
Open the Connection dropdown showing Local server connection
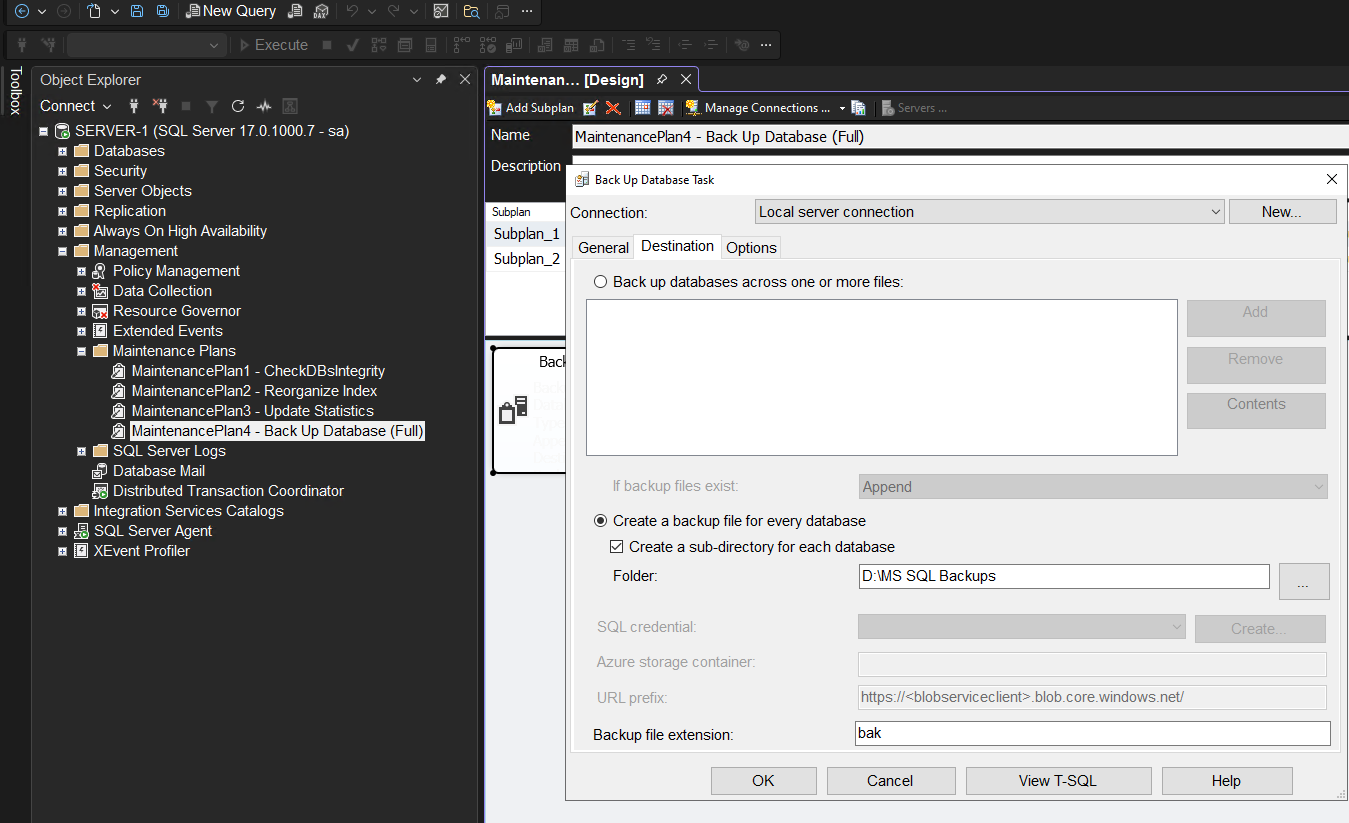point(989,212)
